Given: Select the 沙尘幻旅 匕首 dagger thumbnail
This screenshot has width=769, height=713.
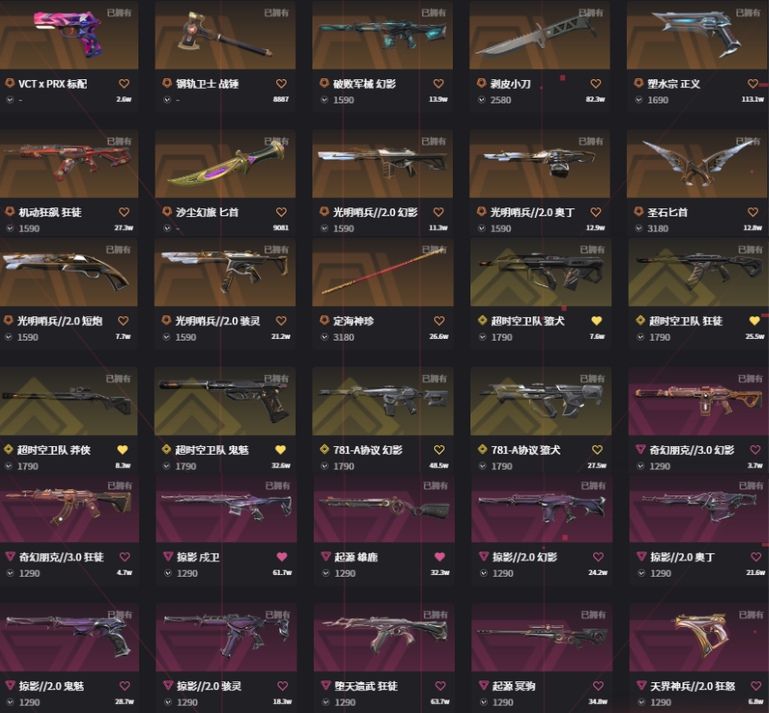Looking at the screenshot, I should pyautogui.click(x=225, y=163).
